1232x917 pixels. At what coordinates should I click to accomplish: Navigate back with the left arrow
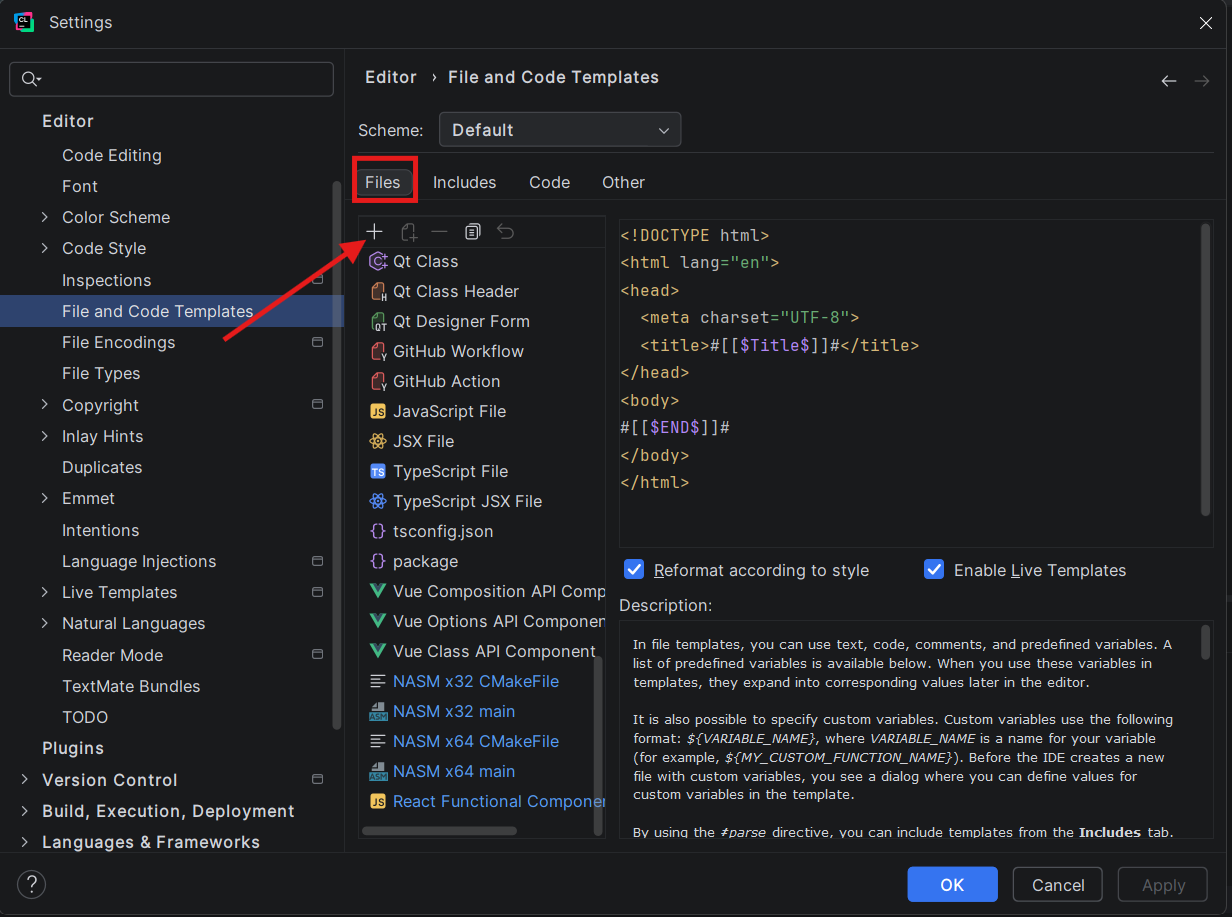click(1168, 81)
